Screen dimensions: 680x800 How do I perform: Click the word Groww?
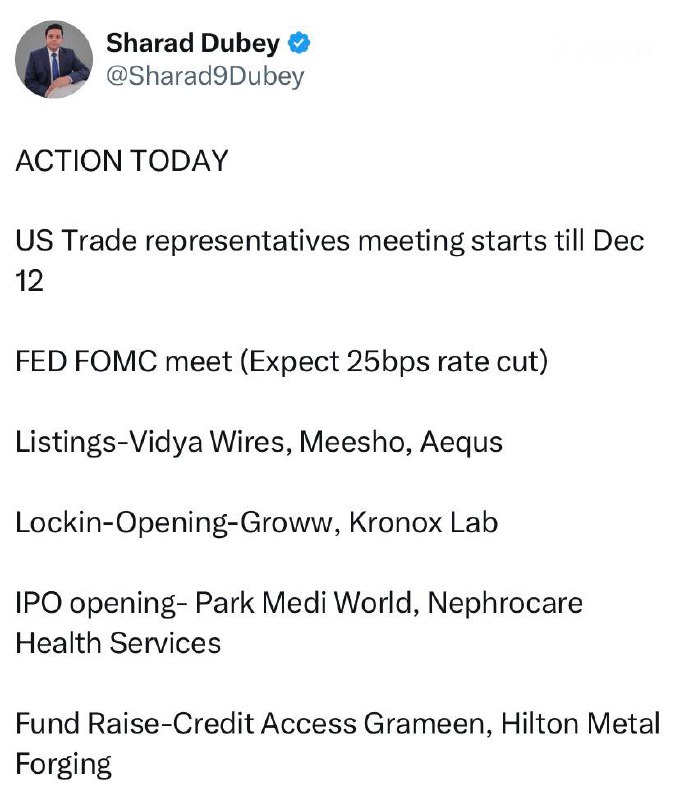pos(294,522)
